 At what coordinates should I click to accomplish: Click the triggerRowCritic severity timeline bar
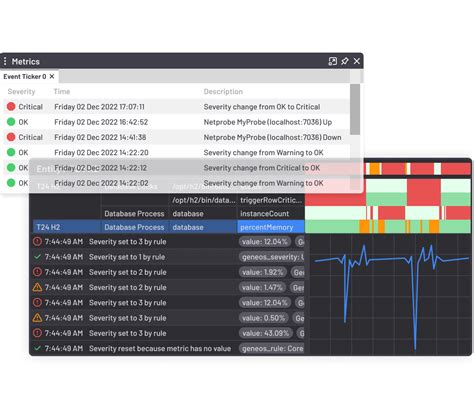388,199
